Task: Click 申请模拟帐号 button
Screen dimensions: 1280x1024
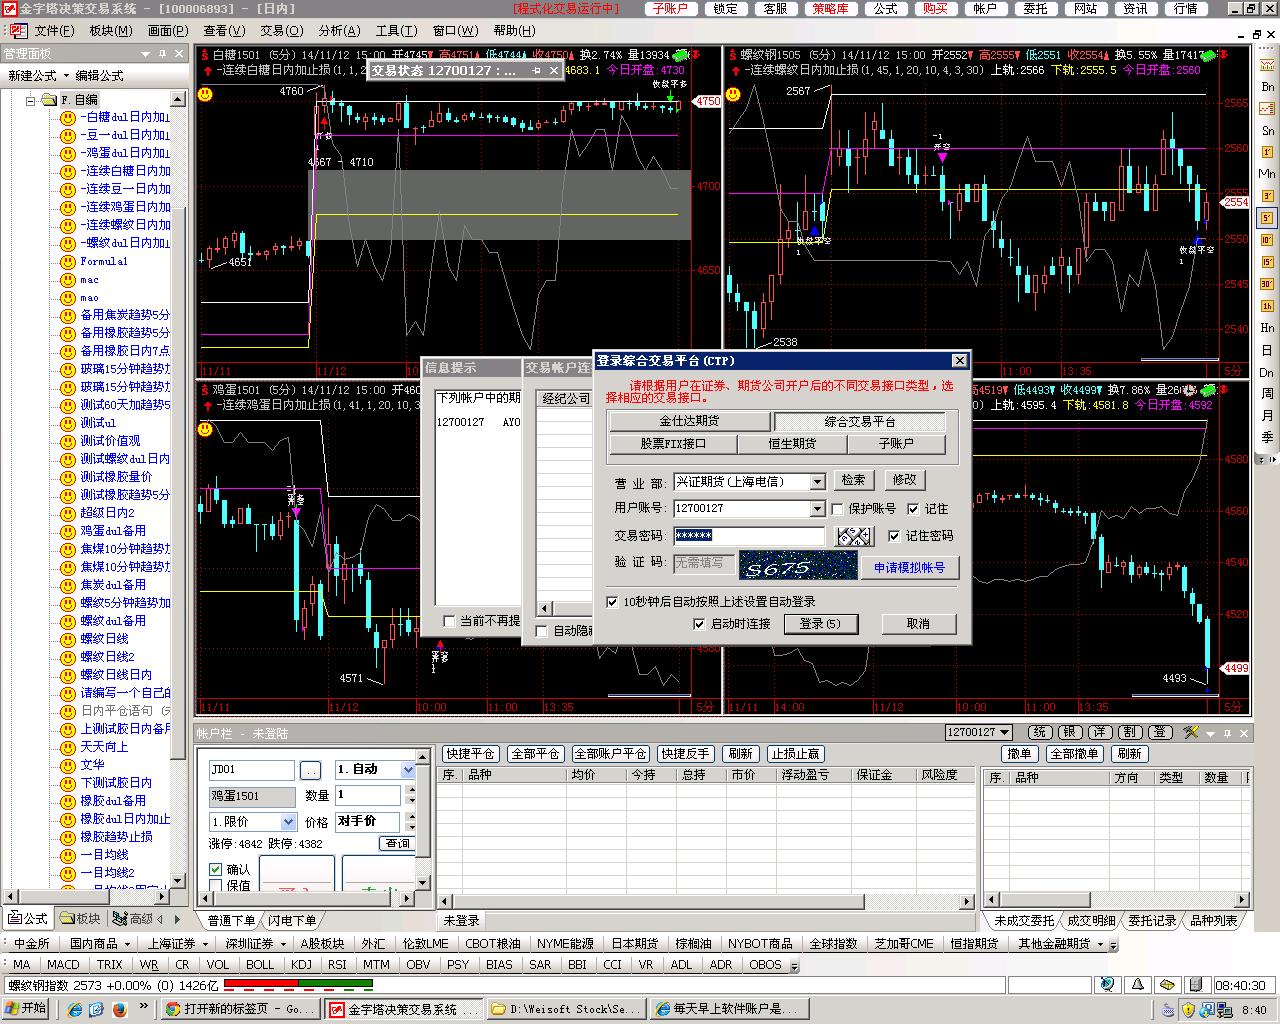Action: click(910, 568)
